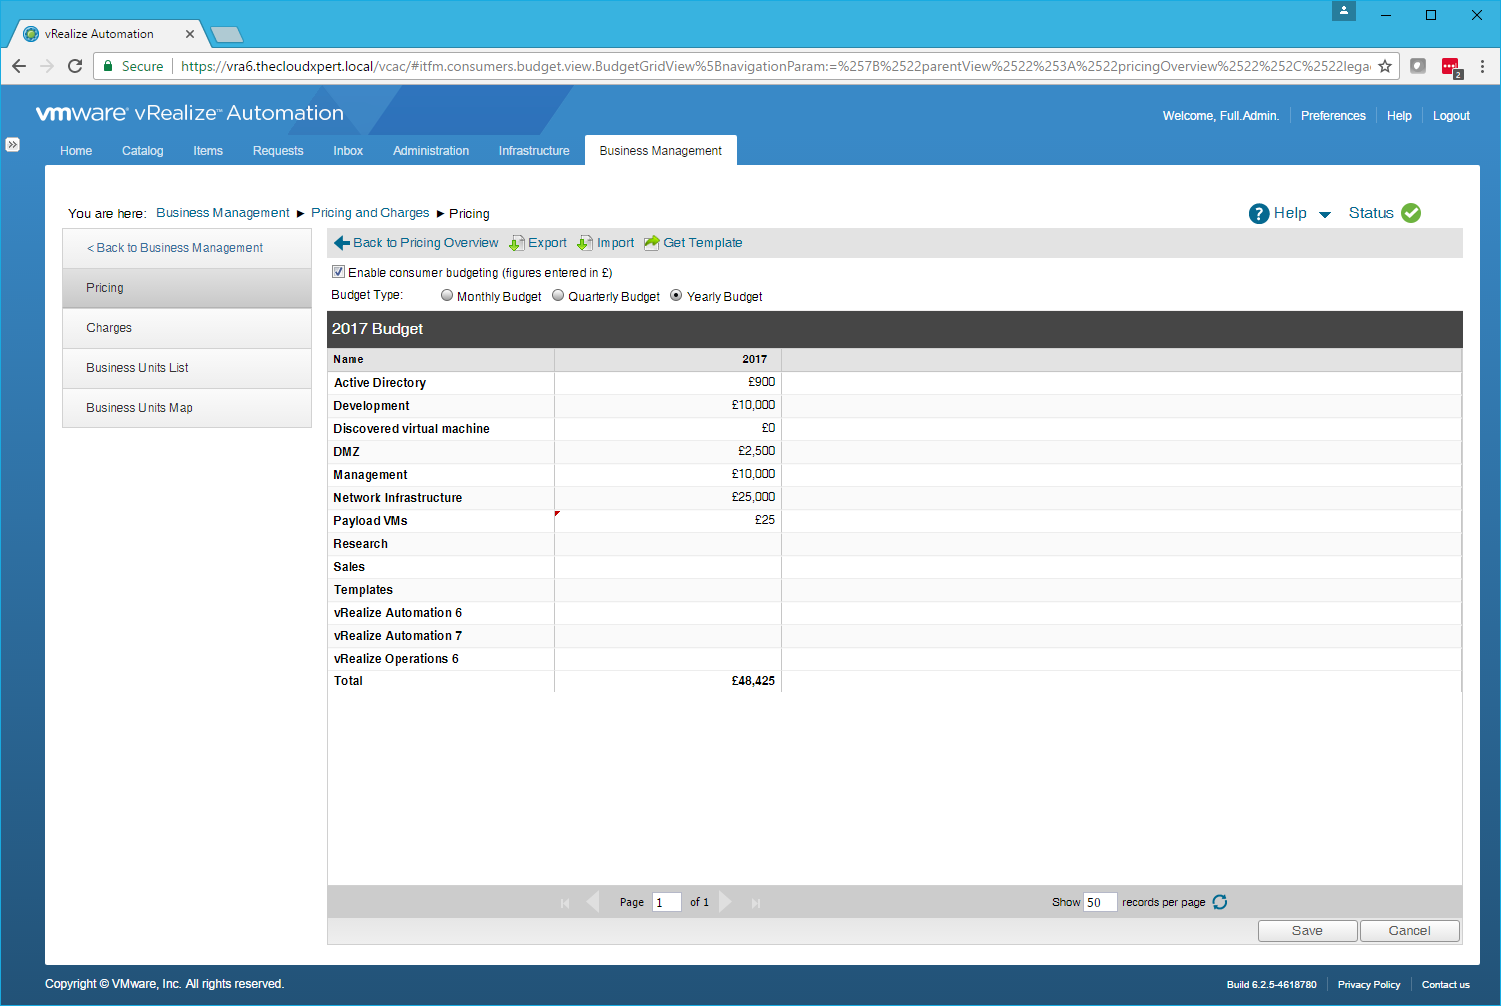Reload the page in the browser
Screen dimensions: 1501x1006
(75, 66)
